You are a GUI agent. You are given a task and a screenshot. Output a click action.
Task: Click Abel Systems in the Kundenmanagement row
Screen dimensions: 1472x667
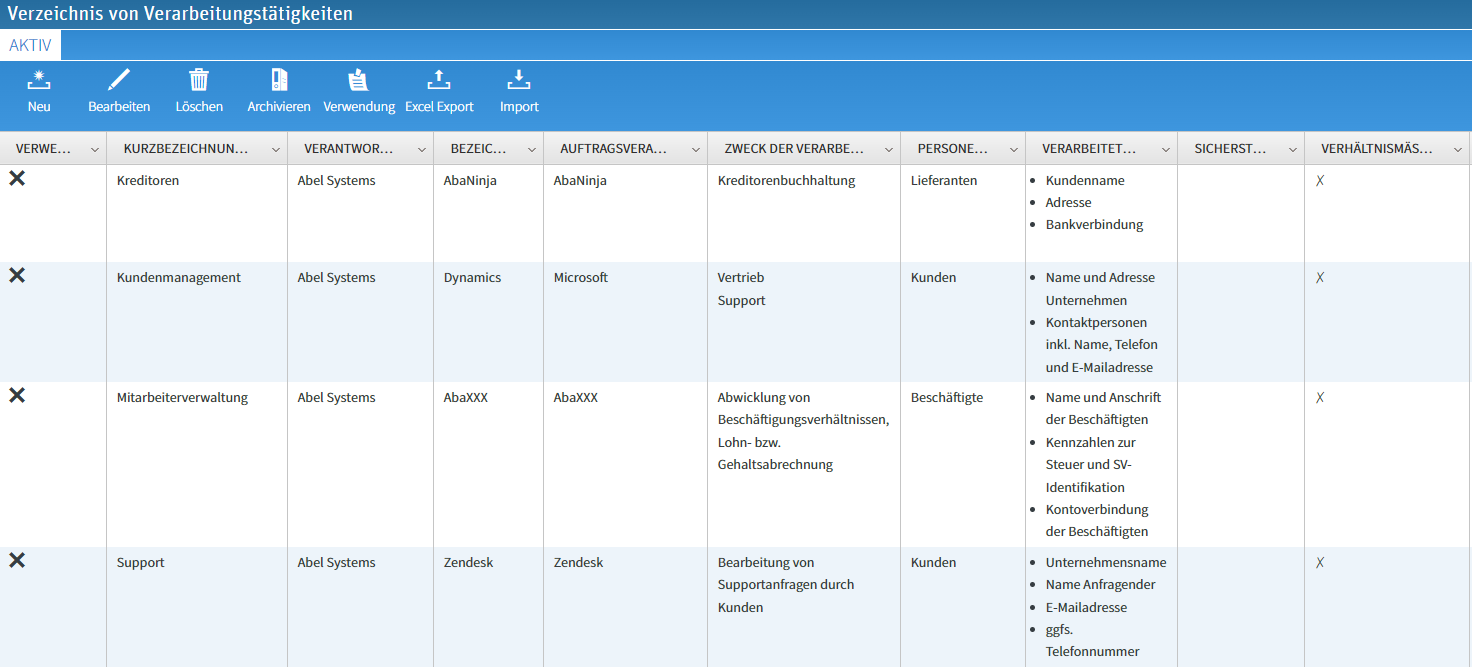(336, 278)
